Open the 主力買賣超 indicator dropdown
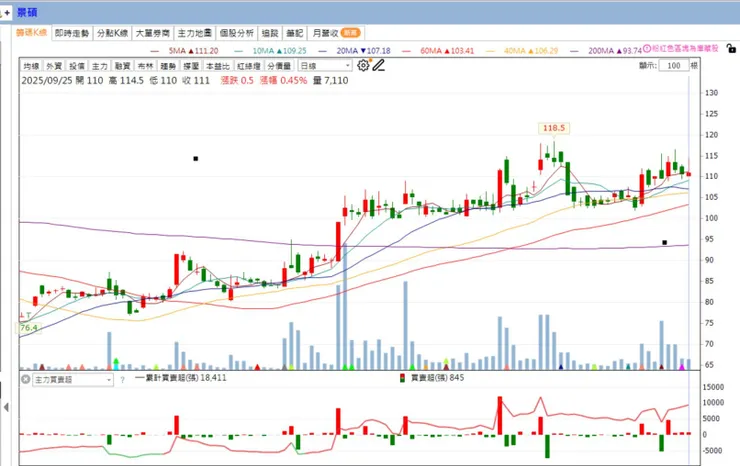Image resolution: width=740 pixels, height=466 pixels. [x=73, y=380]
